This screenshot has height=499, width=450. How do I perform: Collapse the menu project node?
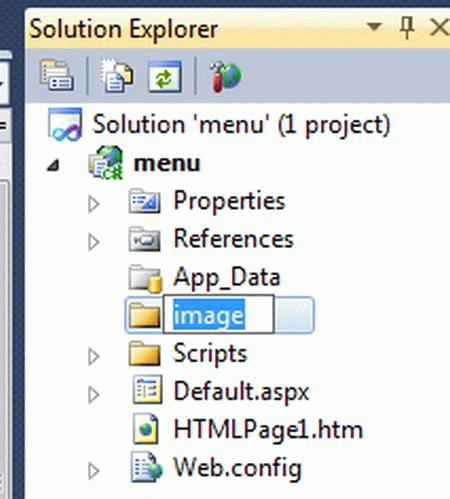[x=53, y=165]
